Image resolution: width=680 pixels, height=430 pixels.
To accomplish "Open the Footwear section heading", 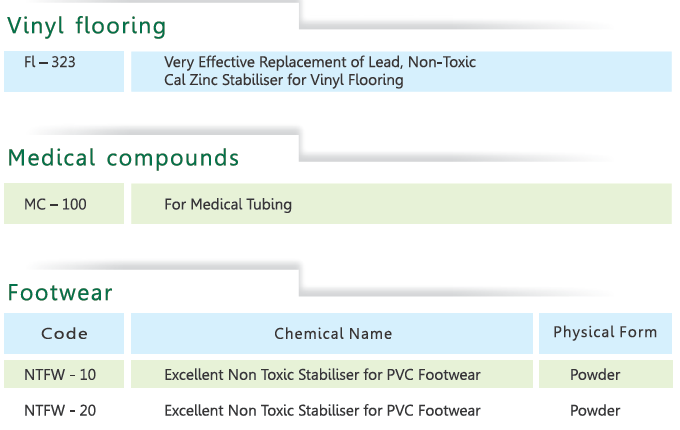I will tap(60, 293).
